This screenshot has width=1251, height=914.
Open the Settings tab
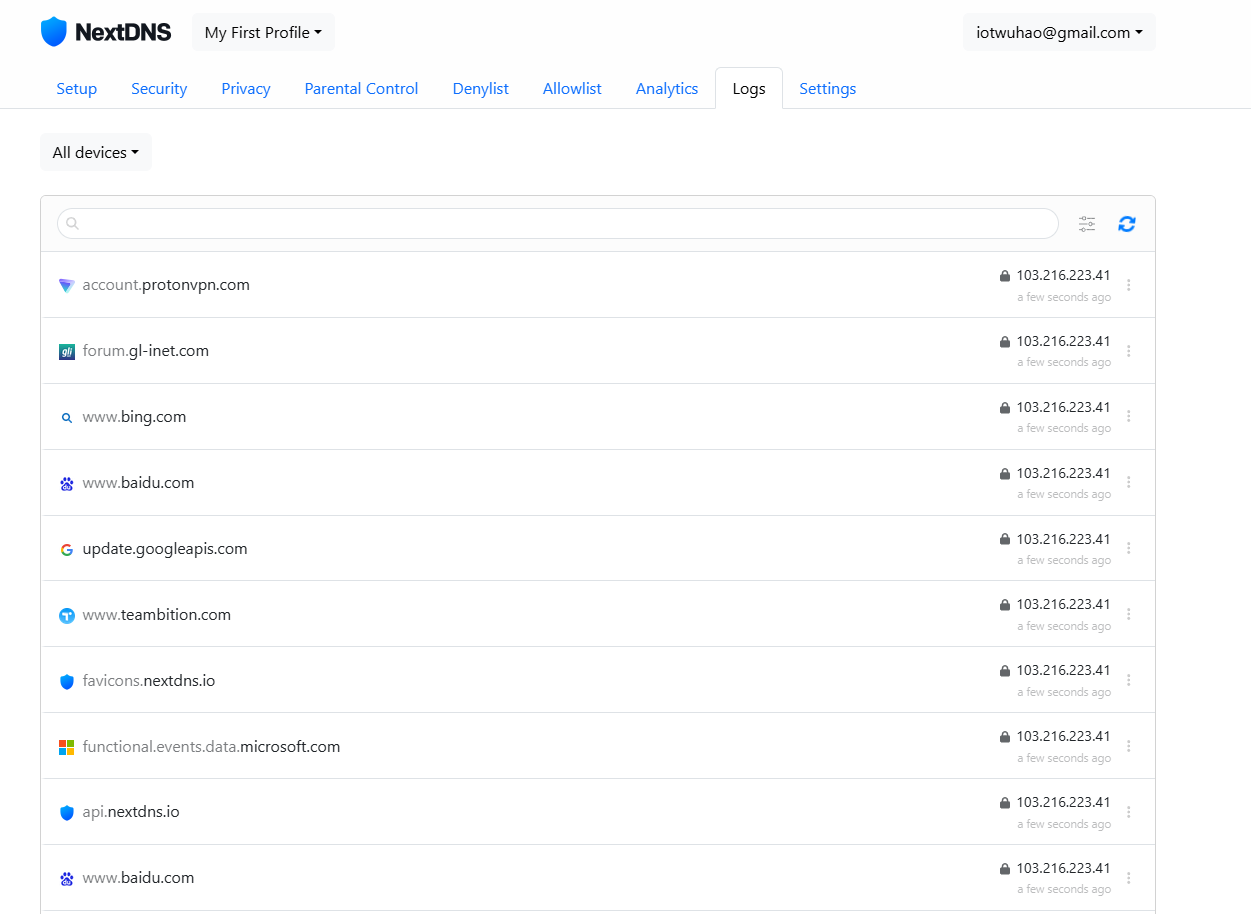coord(828,88)
